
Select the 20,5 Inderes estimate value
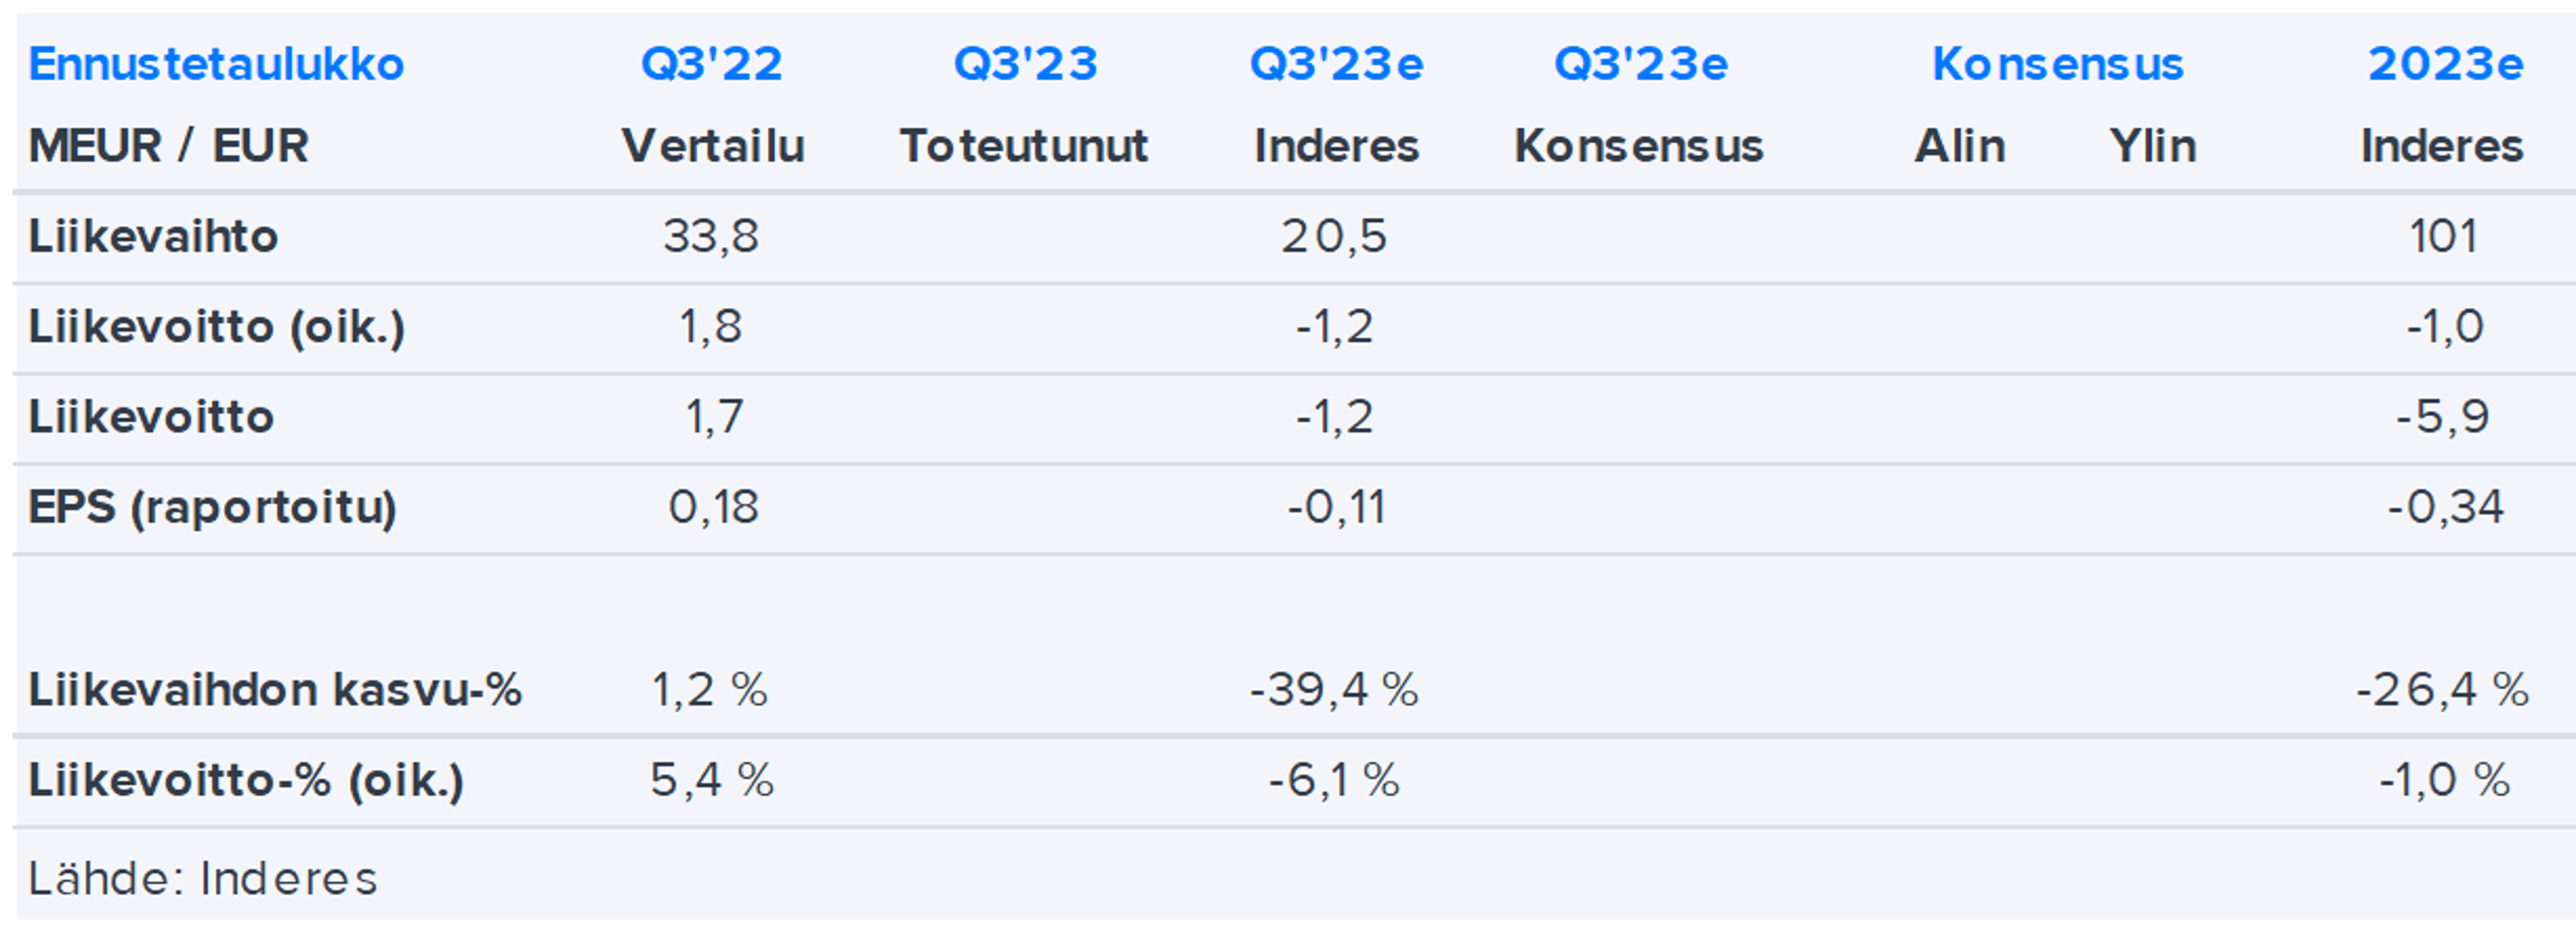(1334, 237)
